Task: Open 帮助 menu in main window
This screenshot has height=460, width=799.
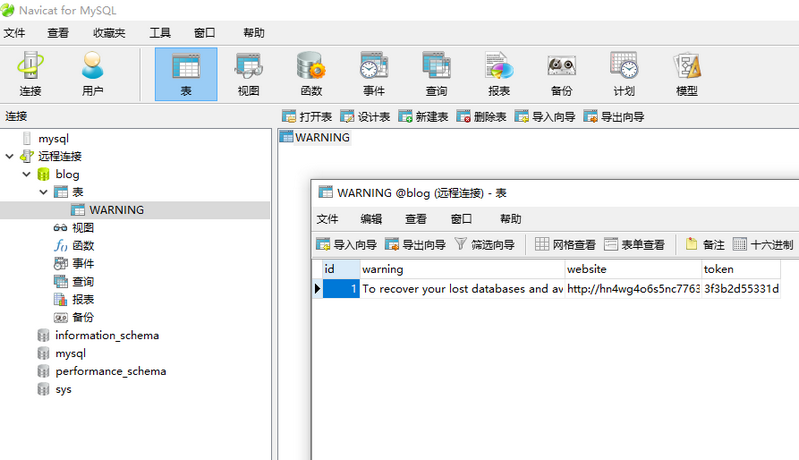Action: point(254,33)
